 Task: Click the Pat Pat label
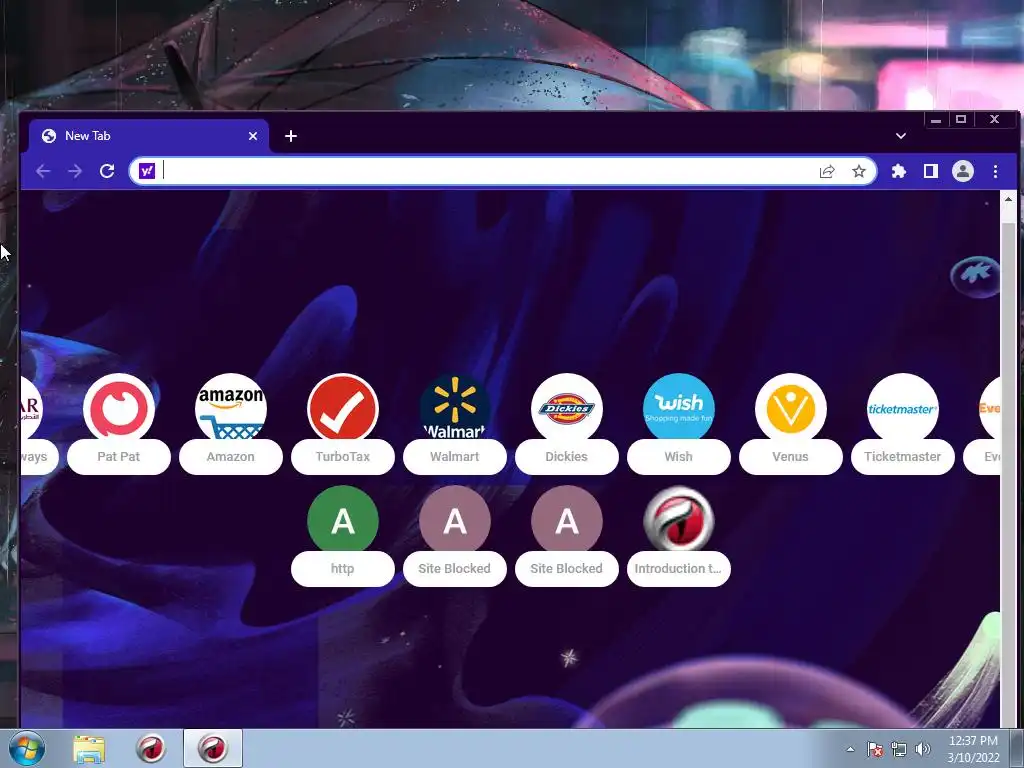(119, 456)
